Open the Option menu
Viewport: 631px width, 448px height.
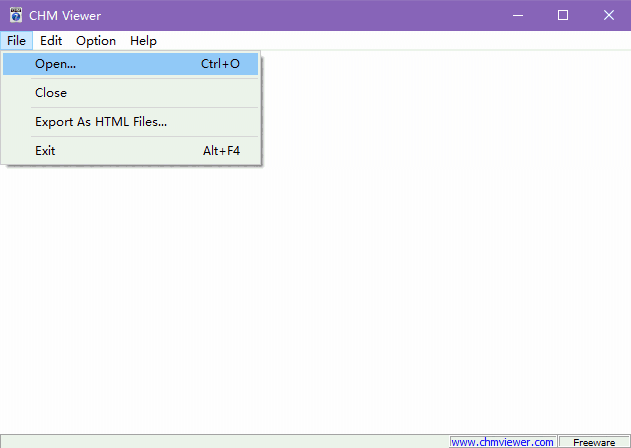click(96, 41)
